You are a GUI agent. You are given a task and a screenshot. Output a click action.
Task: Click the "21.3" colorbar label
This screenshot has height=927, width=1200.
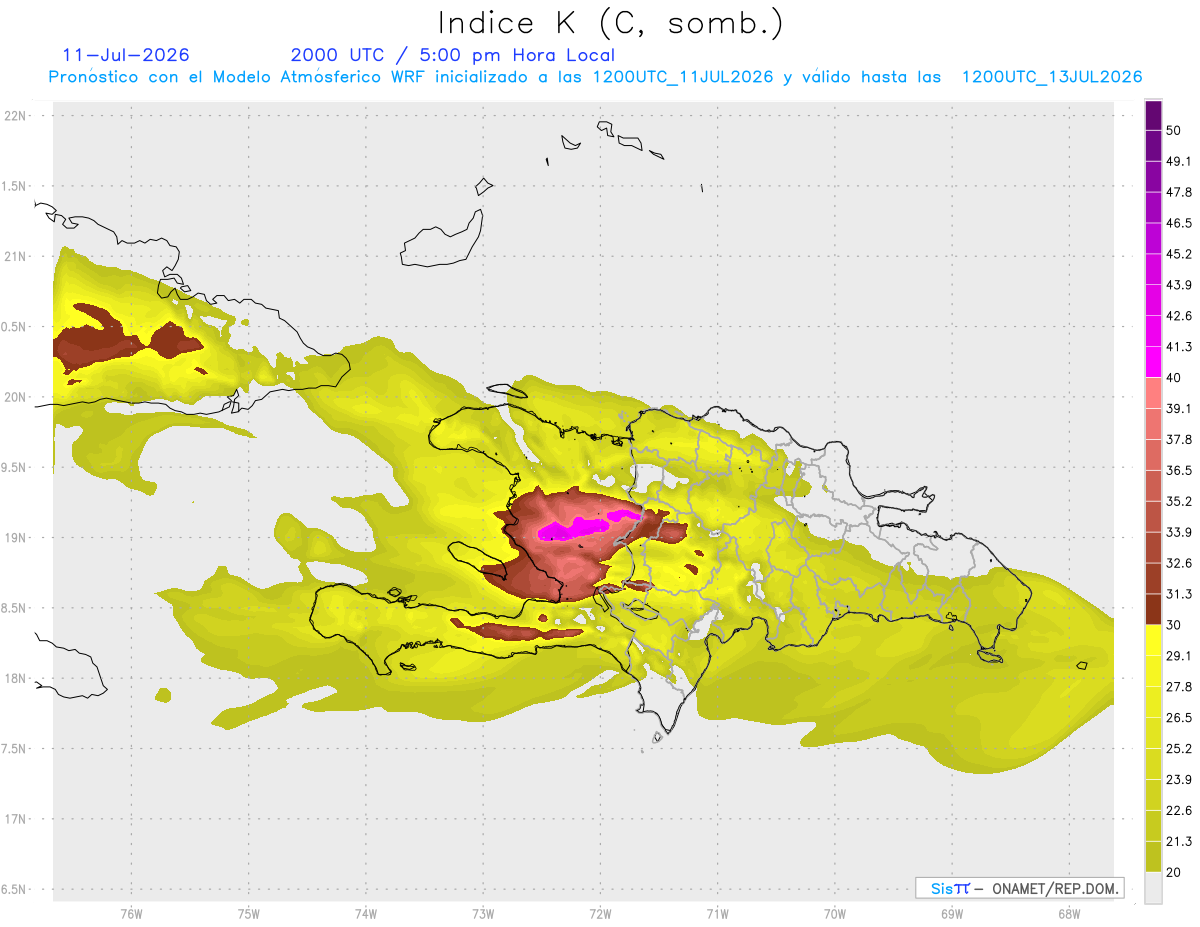coord(1178,842)
